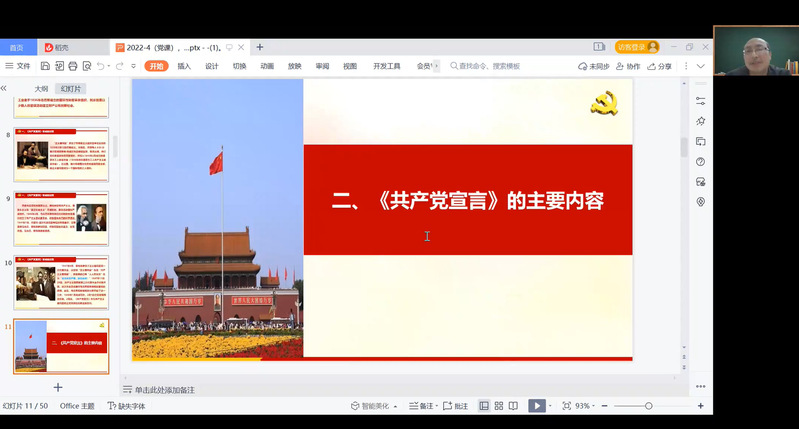Image resolution: width=799 pixels, height=429 pixels.
Task: Open the 插入 ribbon tab
Action: [x=184, y=66]
